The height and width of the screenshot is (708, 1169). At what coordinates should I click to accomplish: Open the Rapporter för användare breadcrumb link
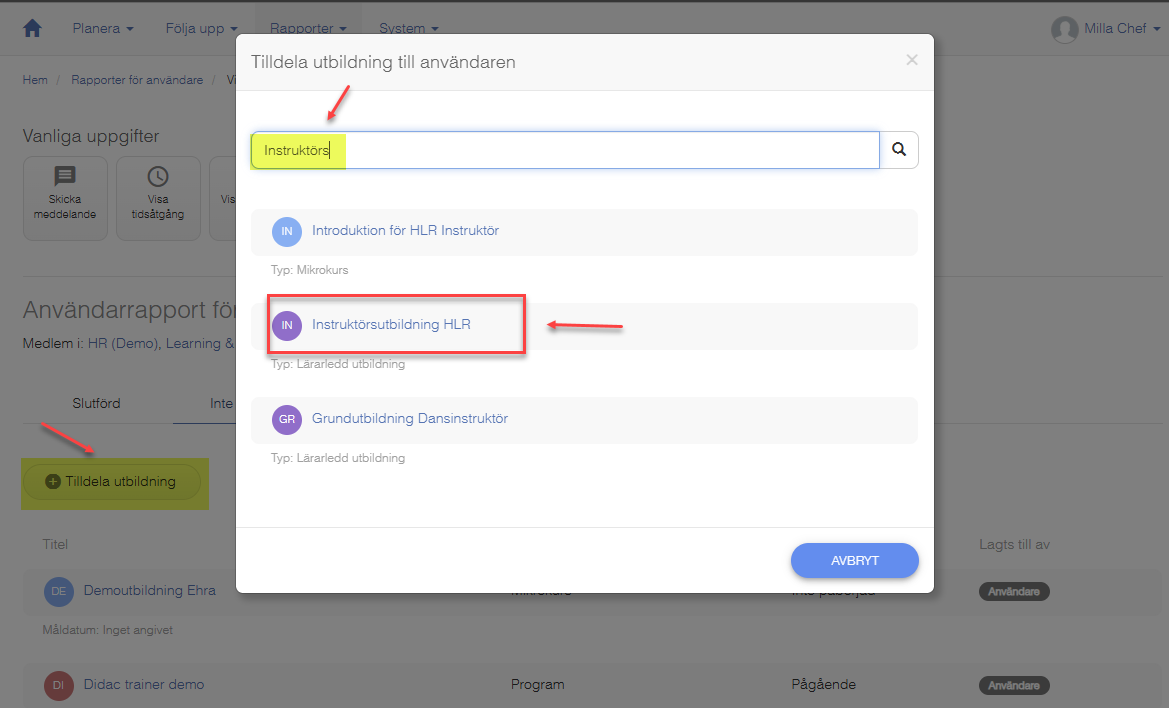(x=137, y=80)
